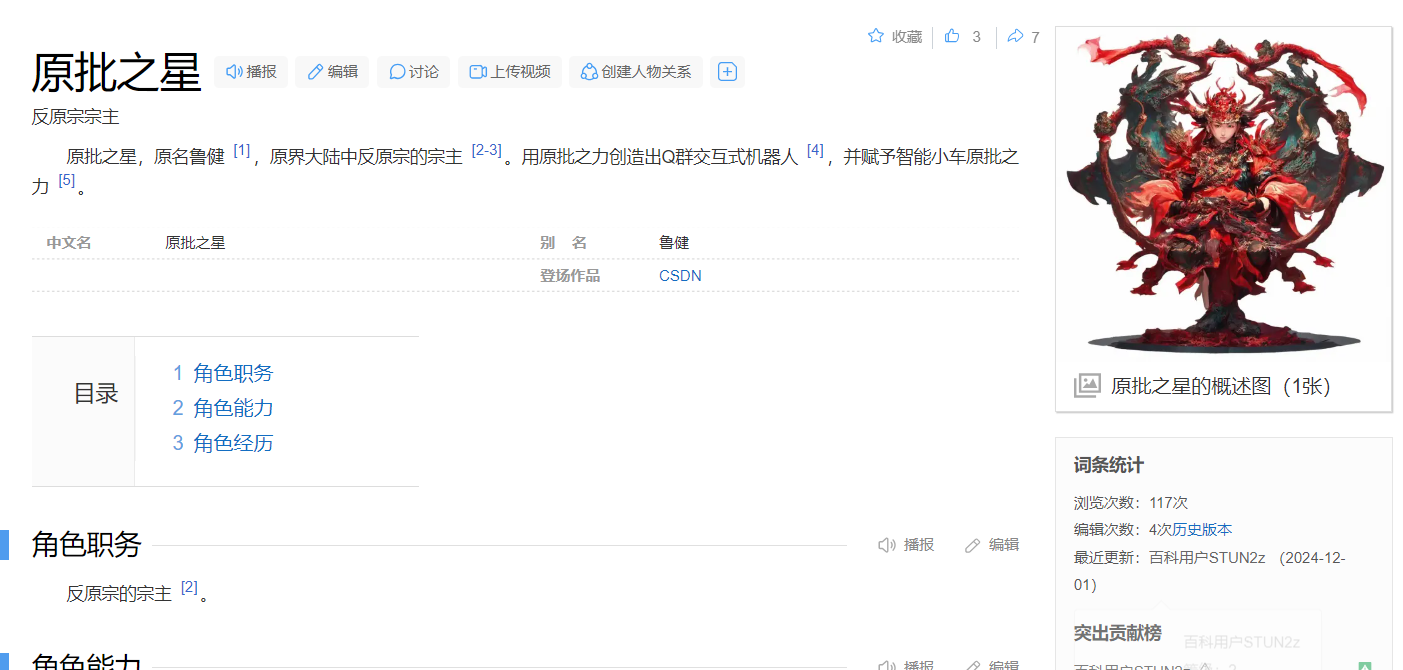This screenshot has width=1403, height=670.
Task: Click the 词条统计 heading
Action: [x=1109, y=465]
